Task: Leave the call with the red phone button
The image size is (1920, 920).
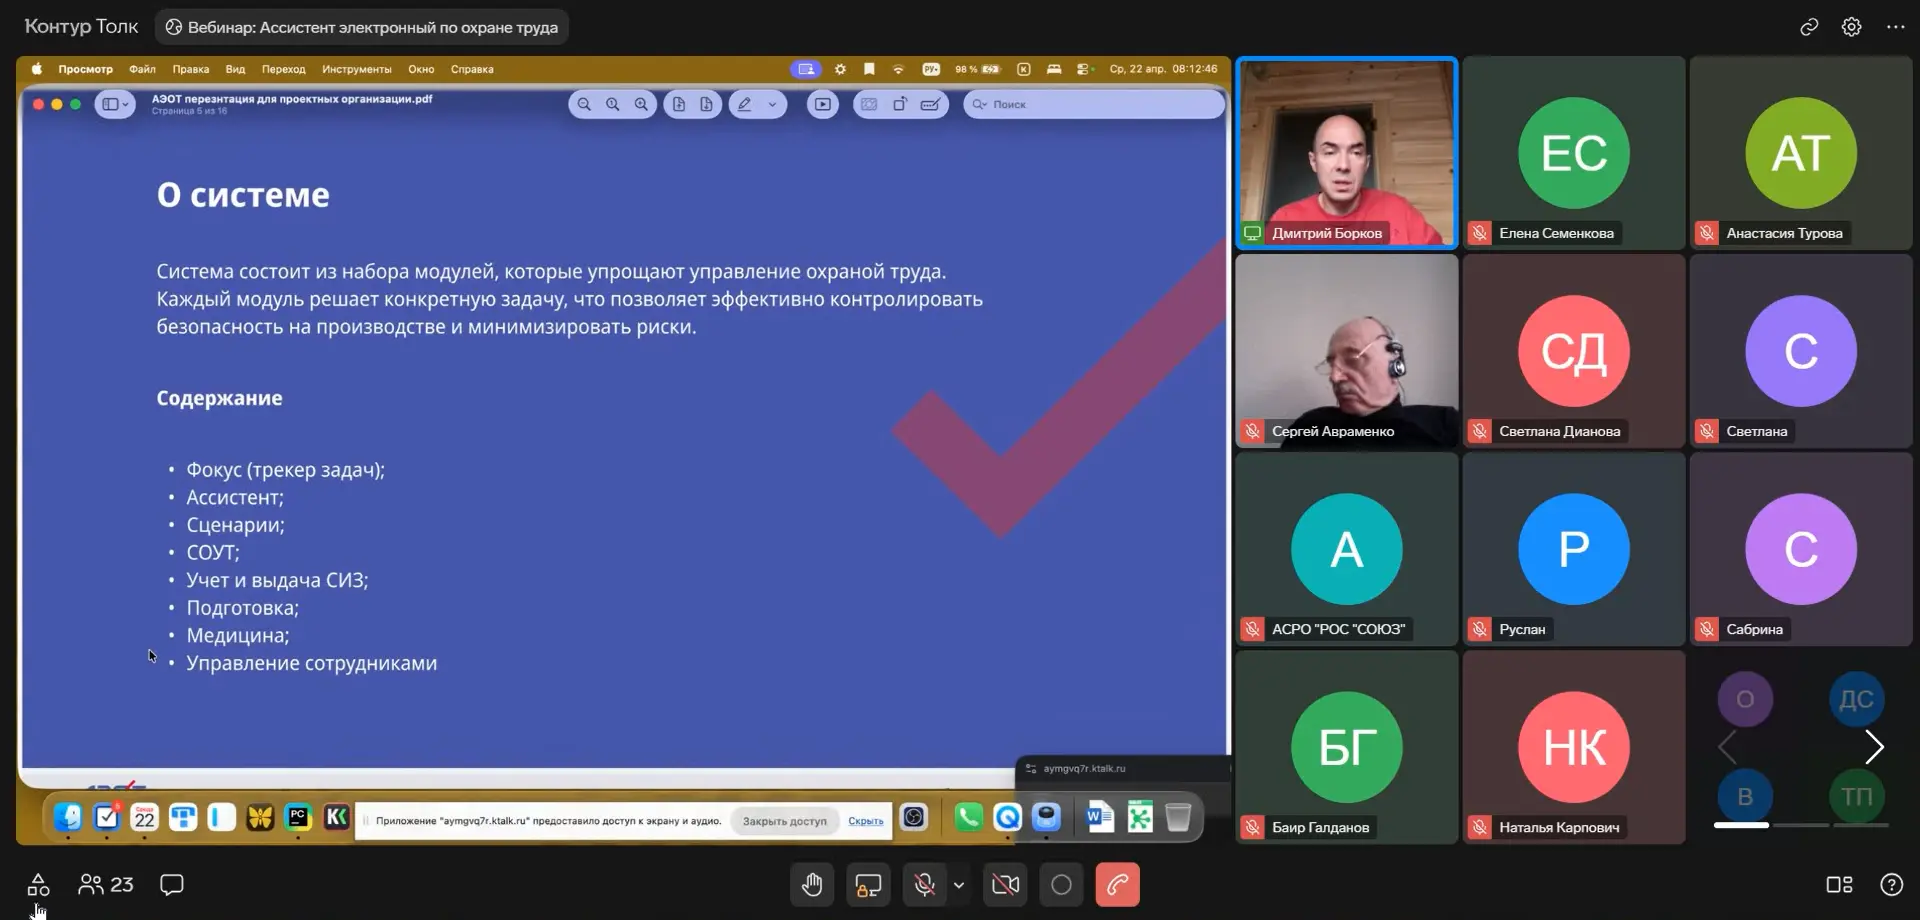Action: point(1117,885)
